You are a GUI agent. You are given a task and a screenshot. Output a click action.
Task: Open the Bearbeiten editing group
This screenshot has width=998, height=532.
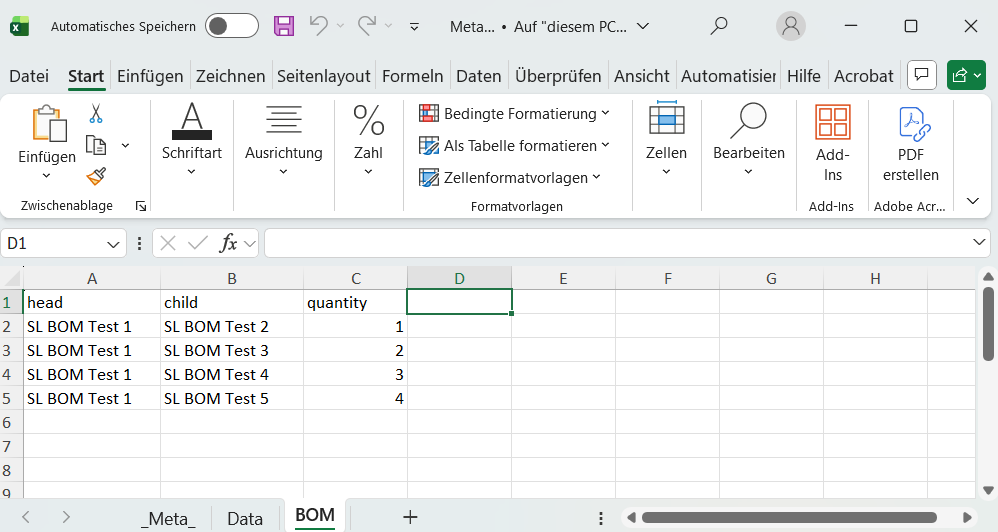pos(748,139)
